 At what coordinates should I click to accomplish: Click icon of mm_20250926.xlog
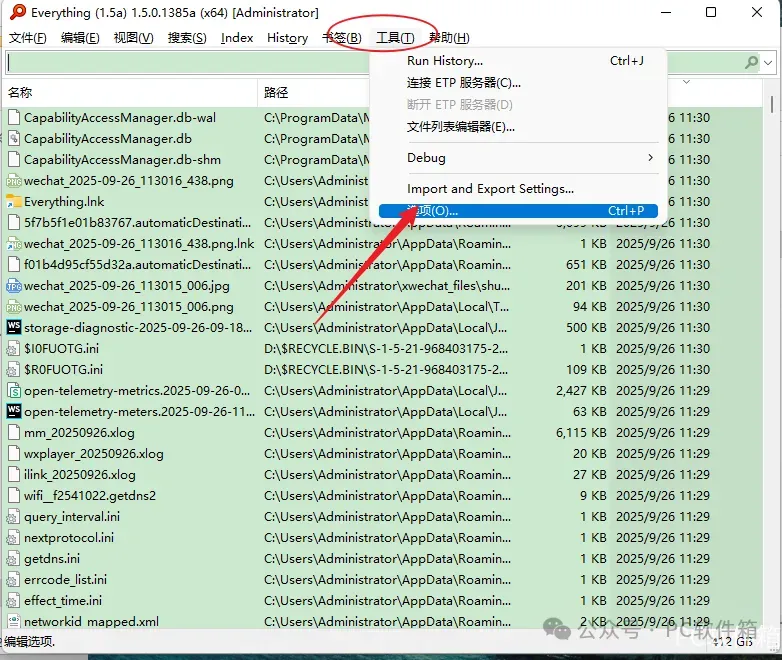[x=14, y=433]
